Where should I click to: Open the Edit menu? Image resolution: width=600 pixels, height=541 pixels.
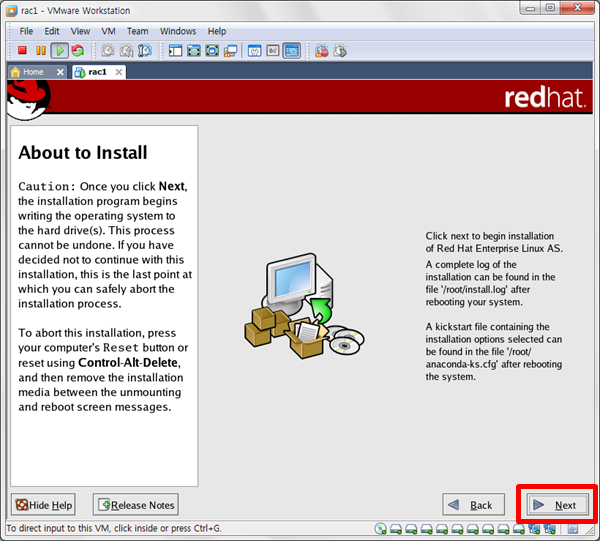(52, 31)
